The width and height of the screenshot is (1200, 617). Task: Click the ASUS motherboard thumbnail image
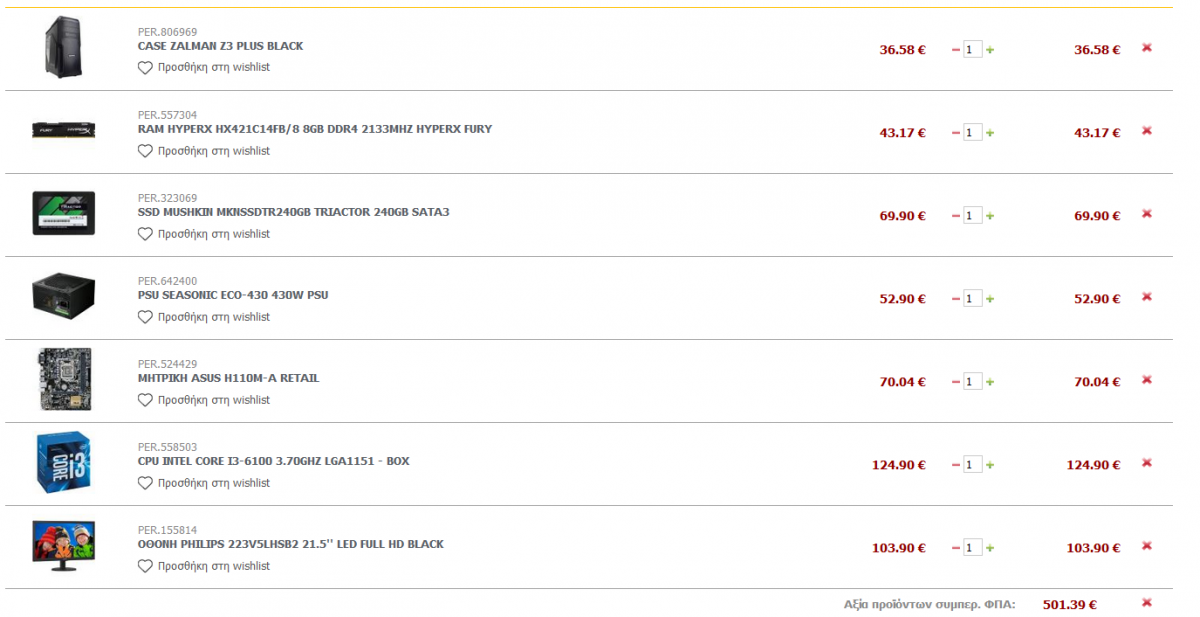point(64,379)
